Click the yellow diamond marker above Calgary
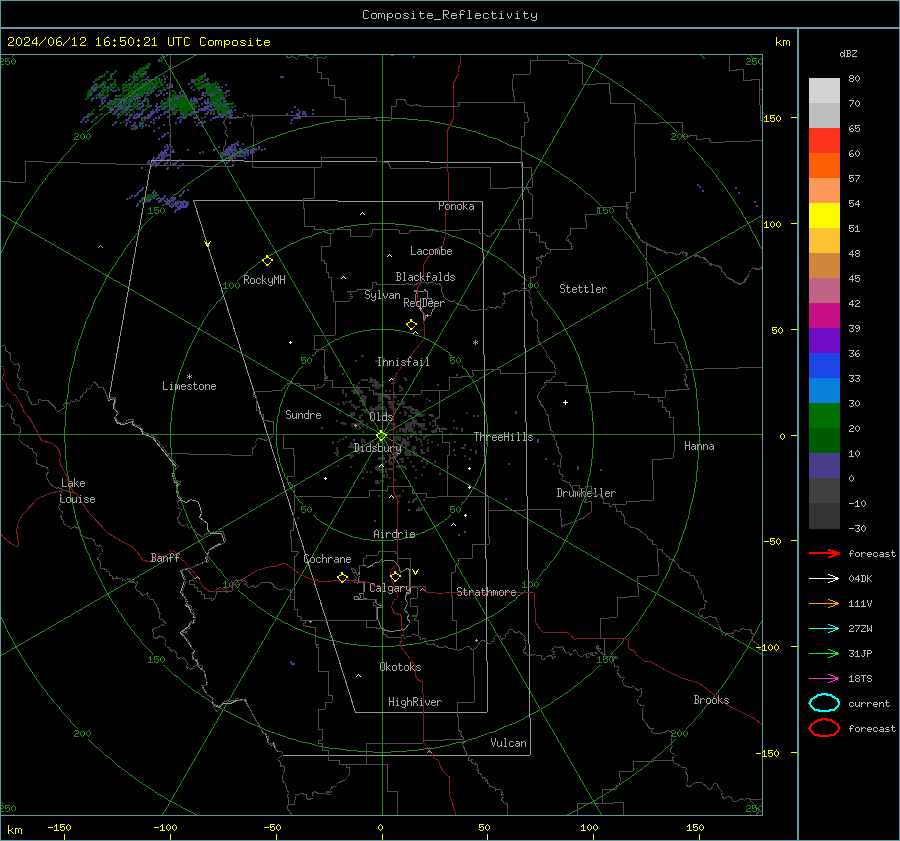Viewport: 900px width, 841px height. point(395,576)
